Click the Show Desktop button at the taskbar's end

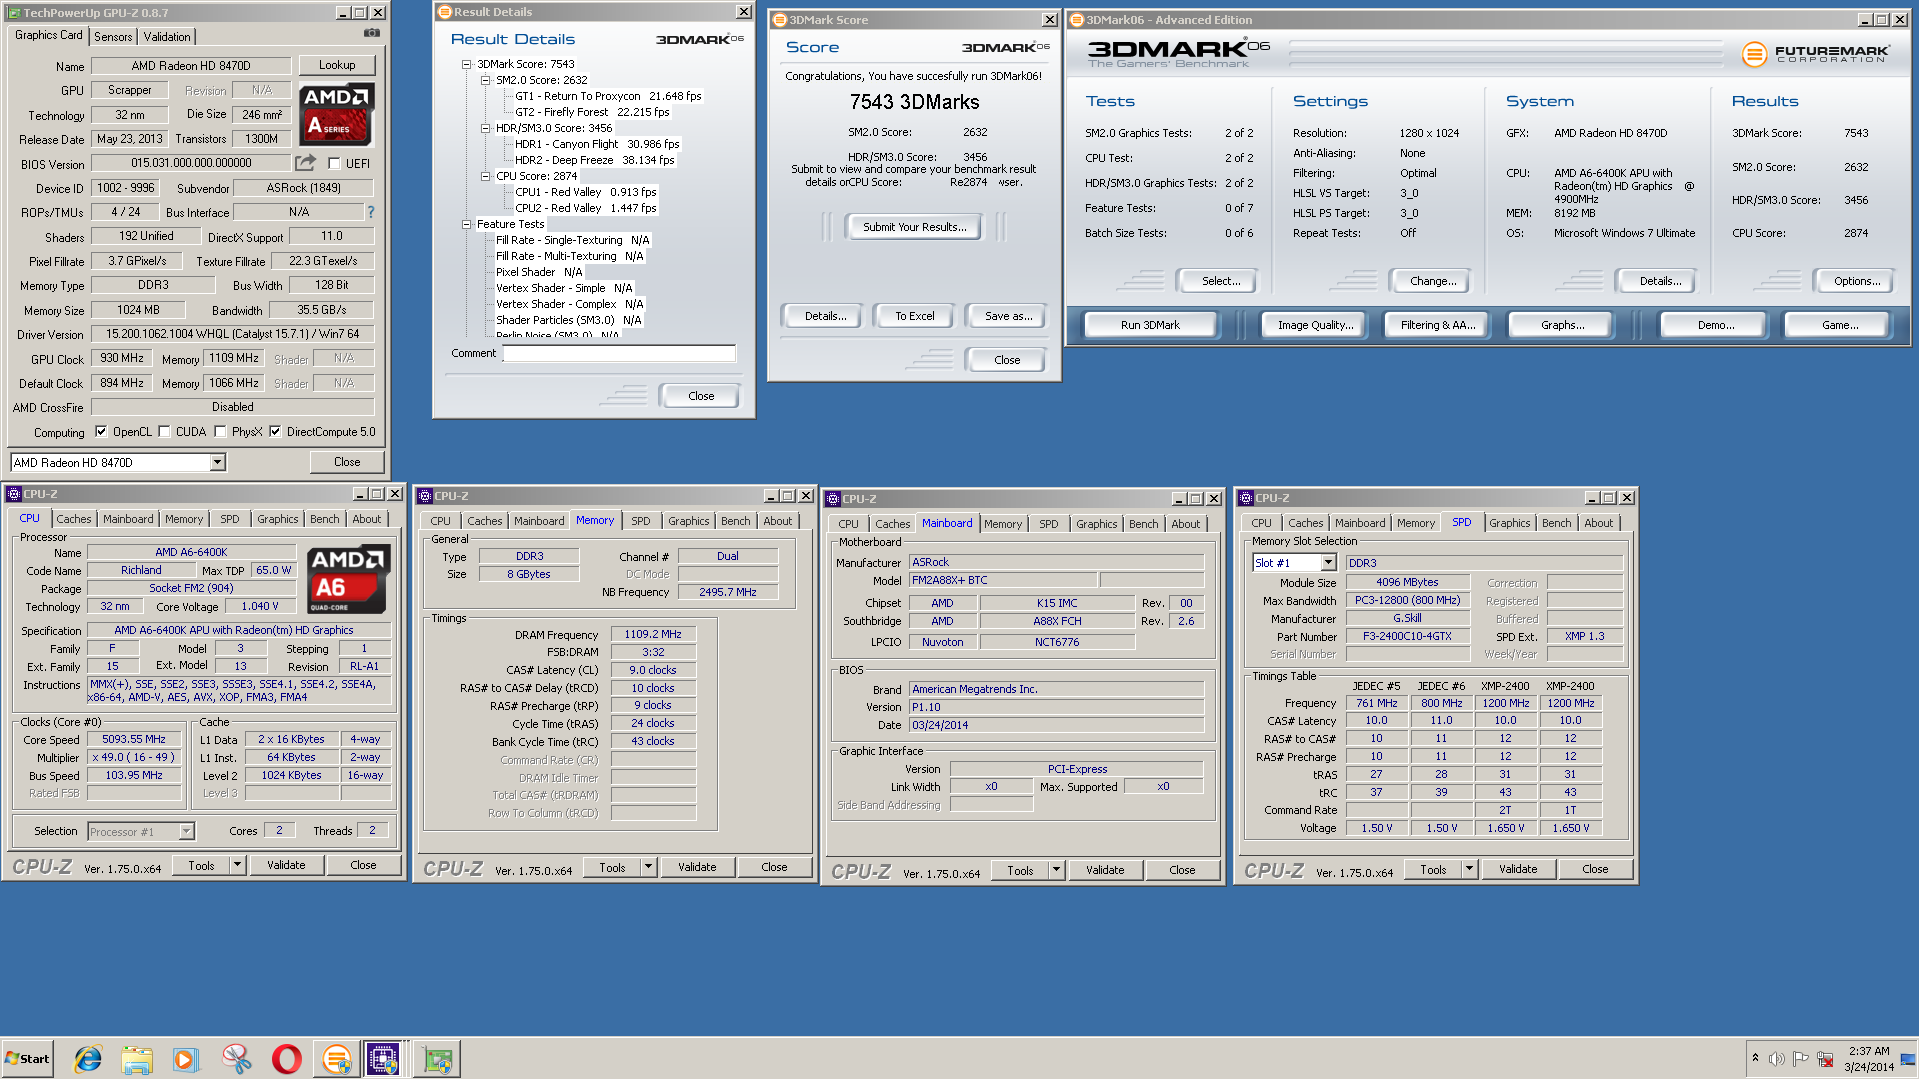[1909, 1059]
